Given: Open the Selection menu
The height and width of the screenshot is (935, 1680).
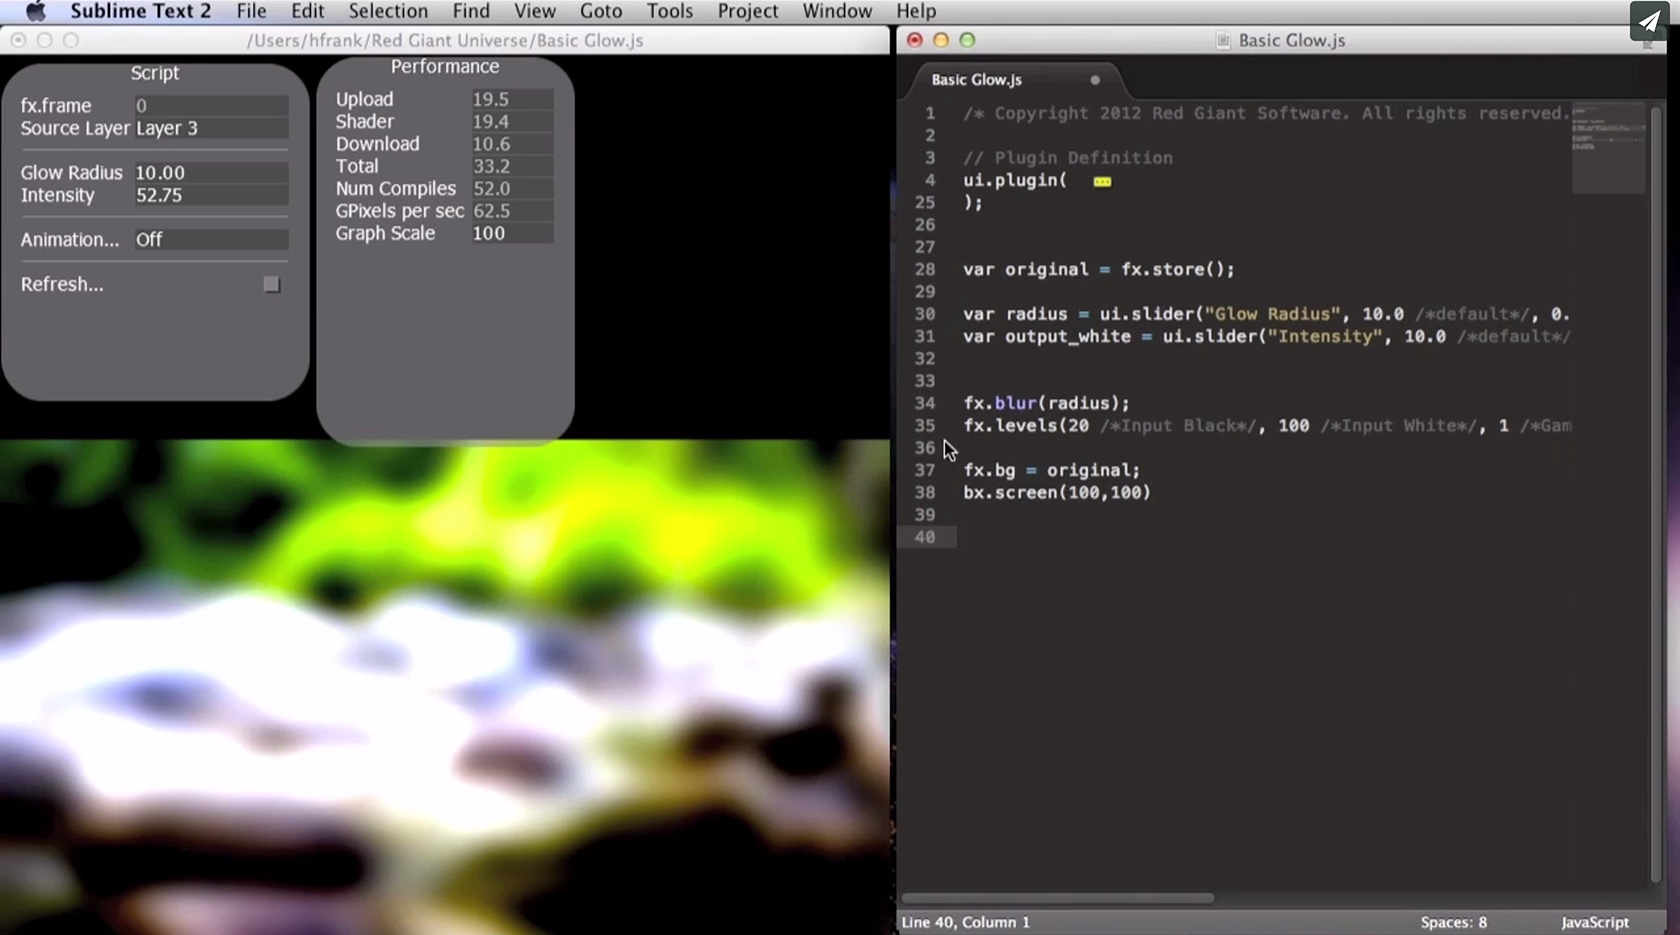Looking at the screenshot, I should pos(388,11).
